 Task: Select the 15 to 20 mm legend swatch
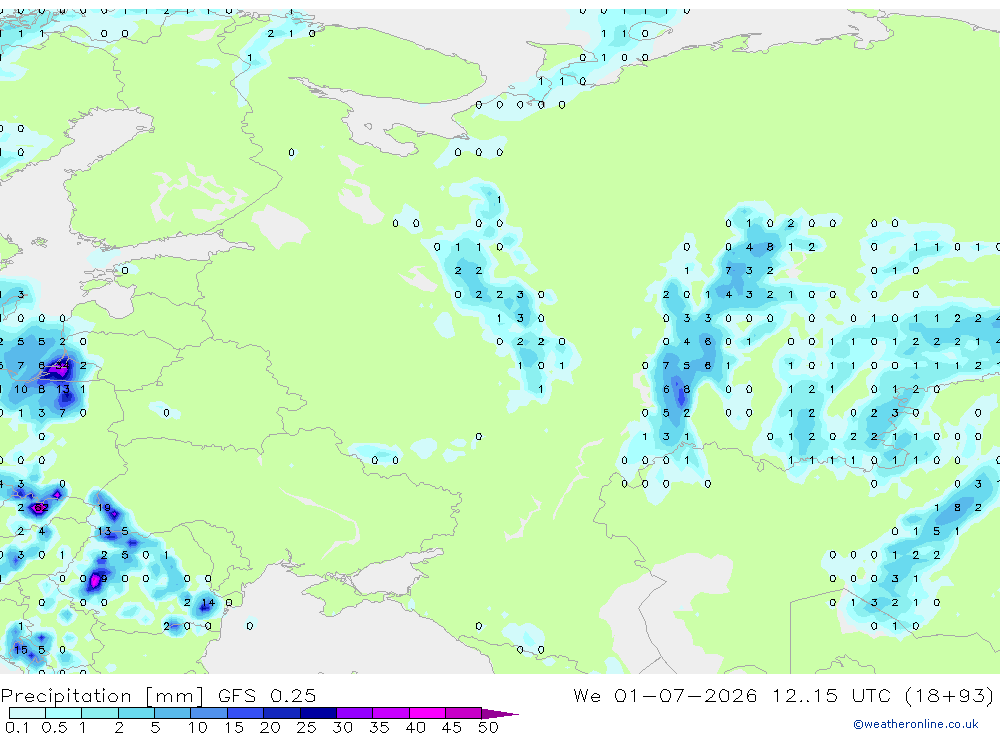pyautogui.click(x=246, y=713)
